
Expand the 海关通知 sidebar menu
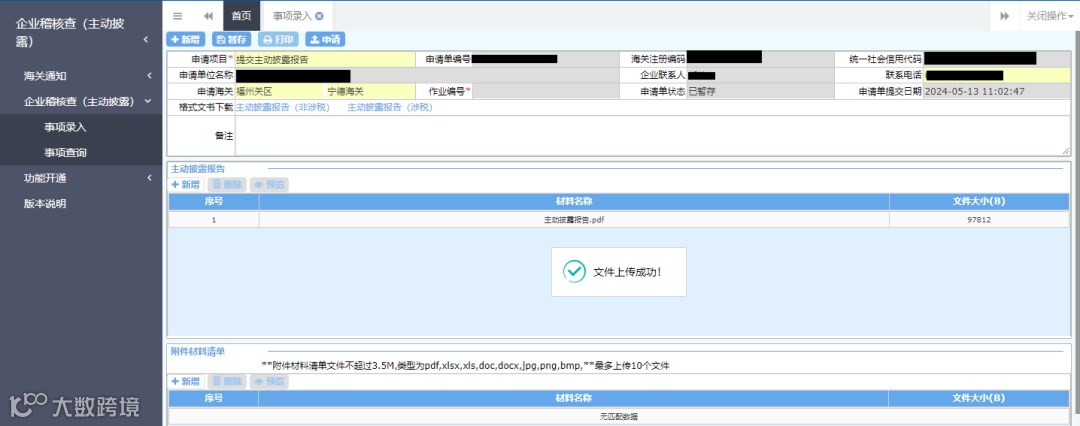pyautogui.click(x=81, y=76)
